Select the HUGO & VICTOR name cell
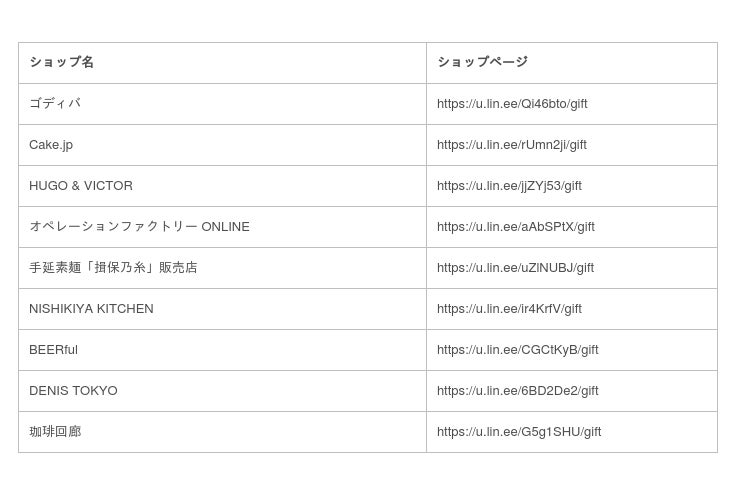740x493 pixels. pyautogui.click(x=81, y=186)
